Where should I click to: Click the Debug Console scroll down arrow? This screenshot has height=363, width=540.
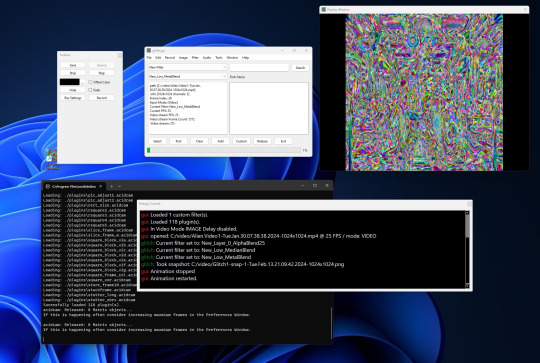[467, 286]
